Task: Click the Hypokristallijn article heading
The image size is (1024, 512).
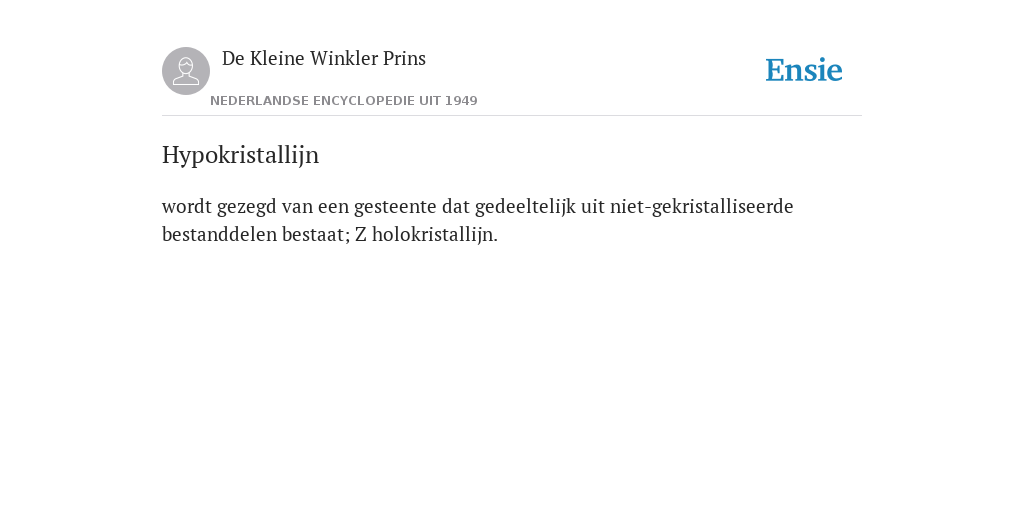Action: click(240, 155)
